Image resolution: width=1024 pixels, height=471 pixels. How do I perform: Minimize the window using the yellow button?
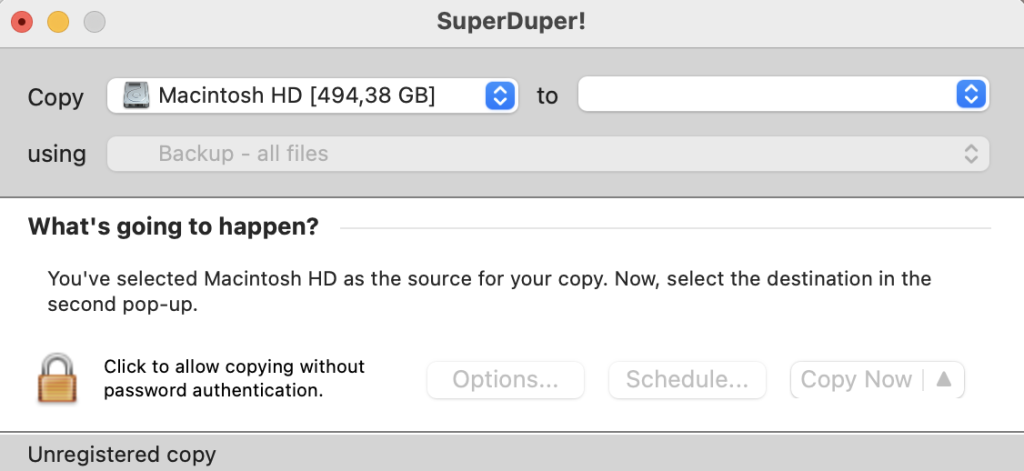point(58,22)
